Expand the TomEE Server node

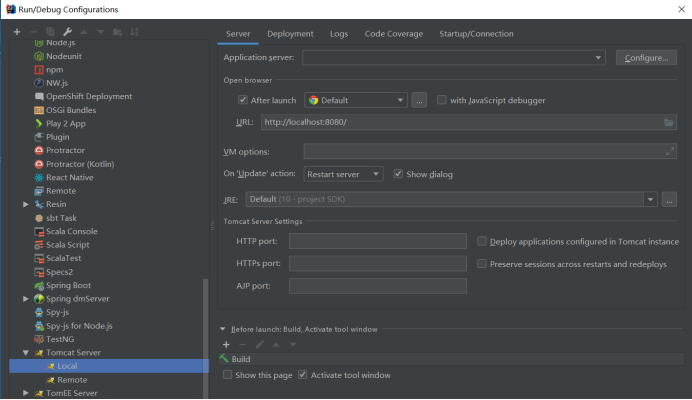pos(26,393)
